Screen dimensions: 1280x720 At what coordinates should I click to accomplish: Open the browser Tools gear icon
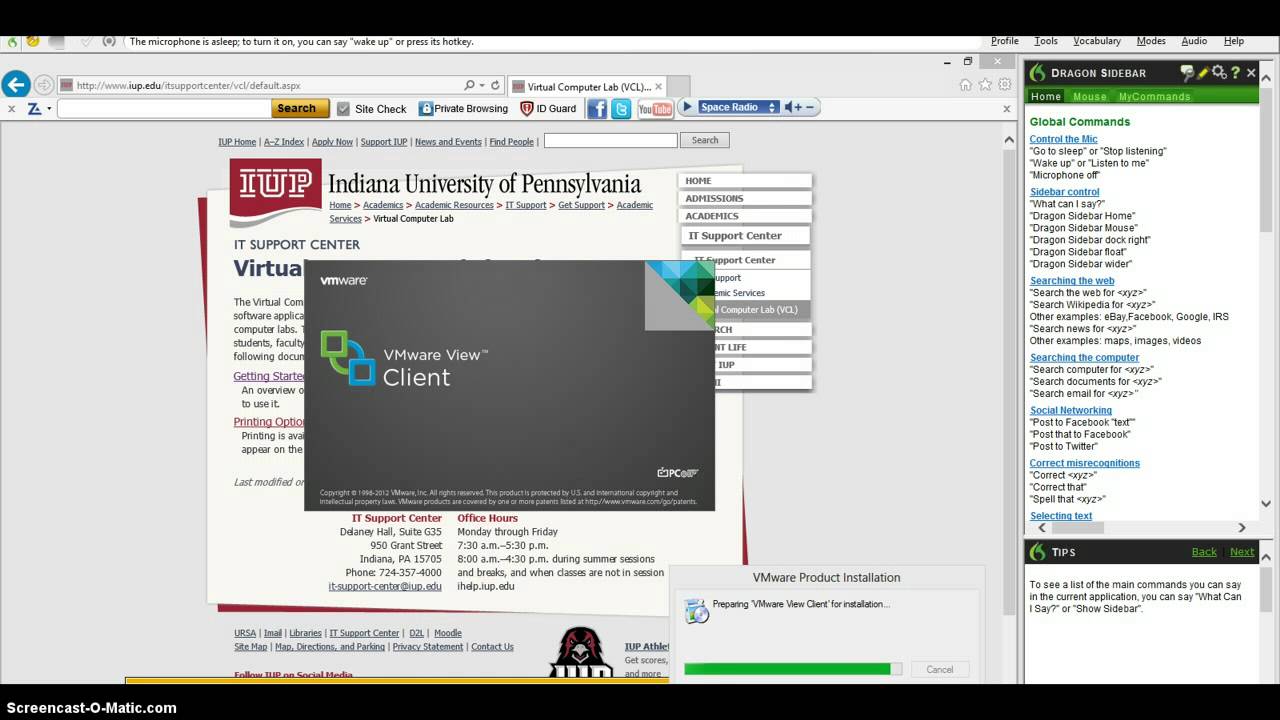click(1005, 85)
